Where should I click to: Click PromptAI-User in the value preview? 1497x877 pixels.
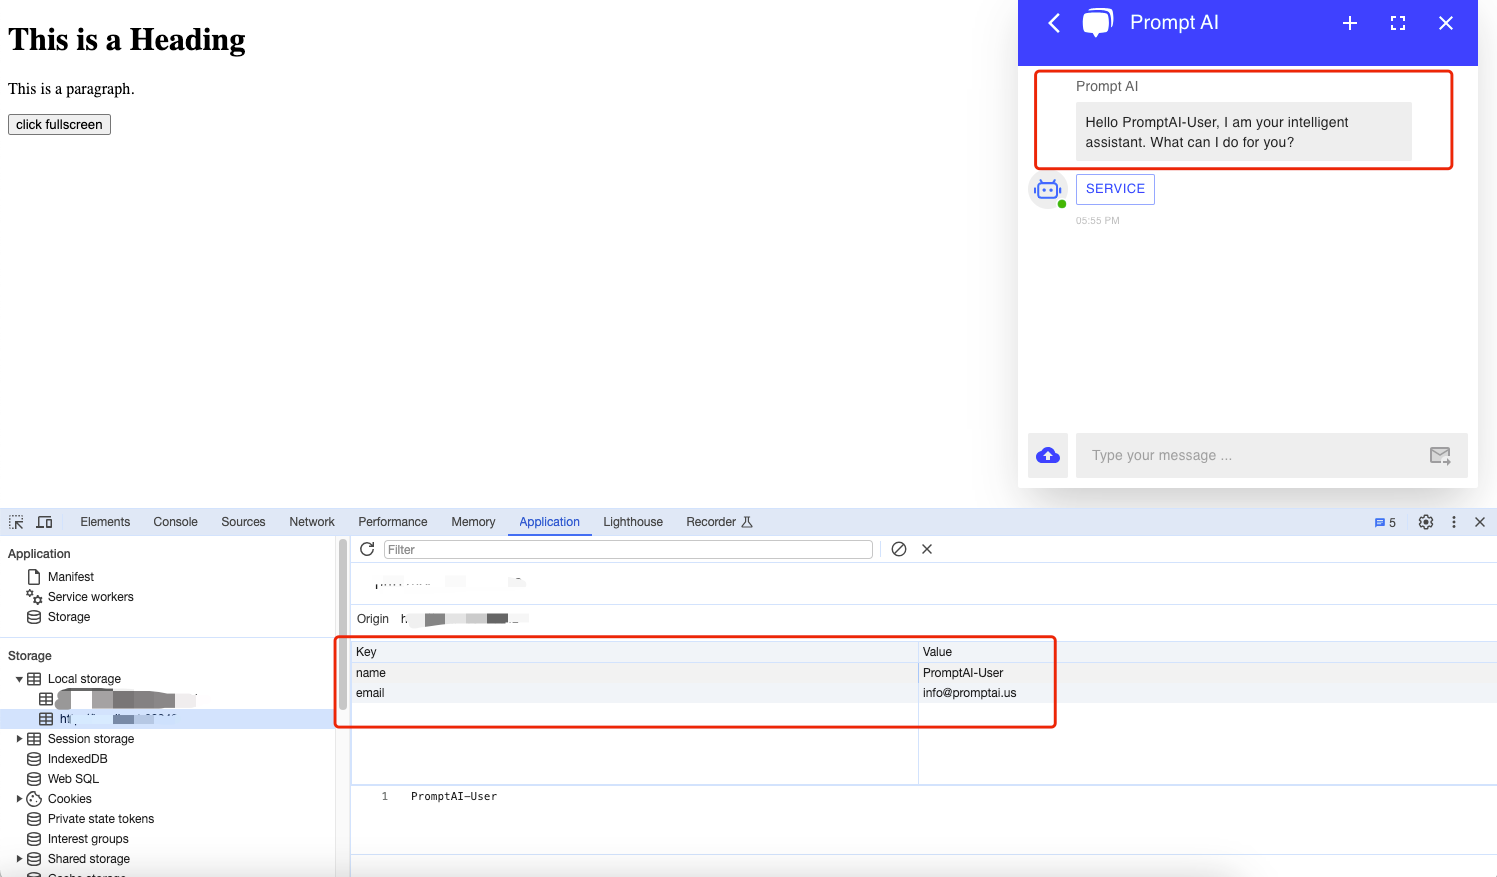click(454, 797)
